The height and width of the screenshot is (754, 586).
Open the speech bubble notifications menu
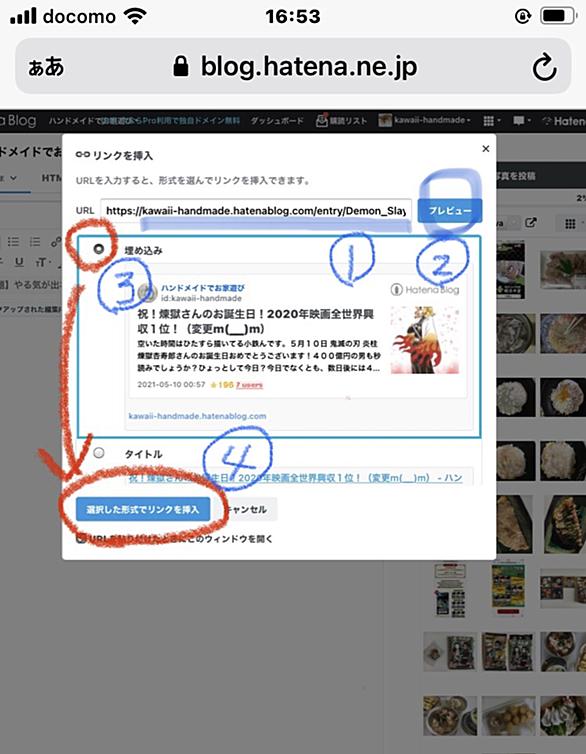coord(521,120)
